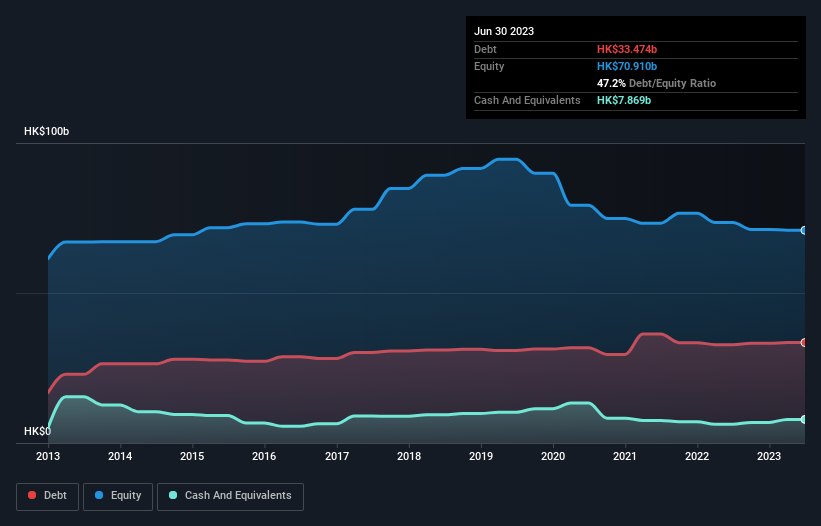Viewport: 821px width, 526px height.
Task: Click the teal Cash end-point marker
Action: pyautogui.click(x=804, y=419)
